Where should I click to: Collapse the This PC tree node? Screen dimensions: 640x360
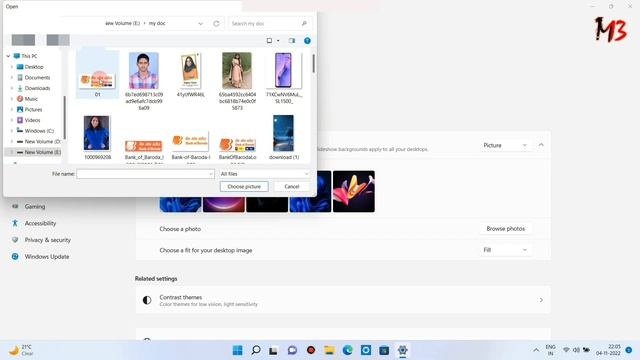pyautogui.click(x=8, y=56)
